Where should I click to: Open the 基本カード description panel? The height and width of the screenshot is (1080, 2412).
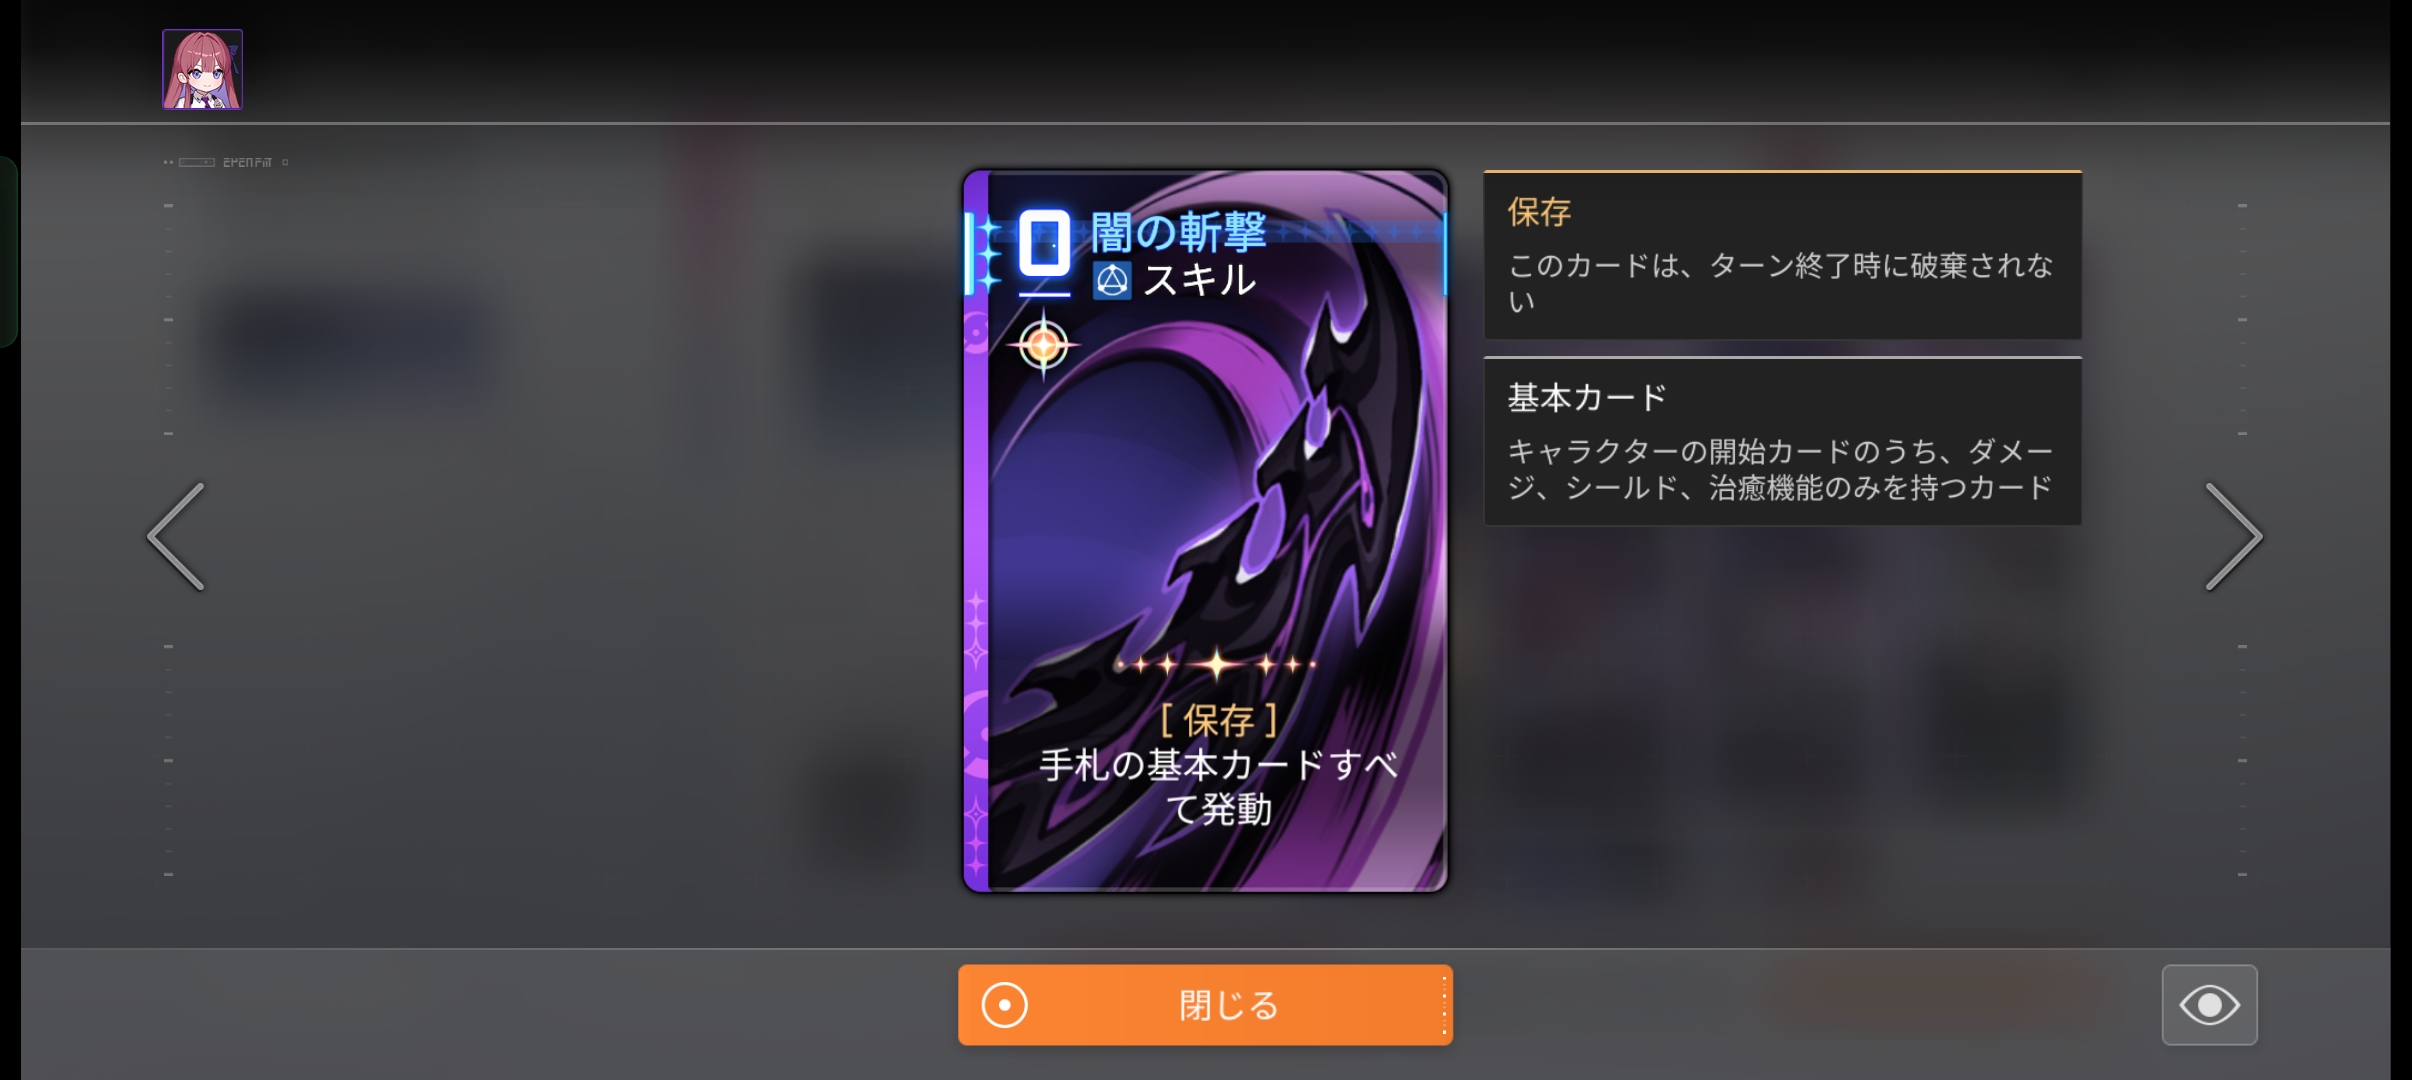point(1782,441)
